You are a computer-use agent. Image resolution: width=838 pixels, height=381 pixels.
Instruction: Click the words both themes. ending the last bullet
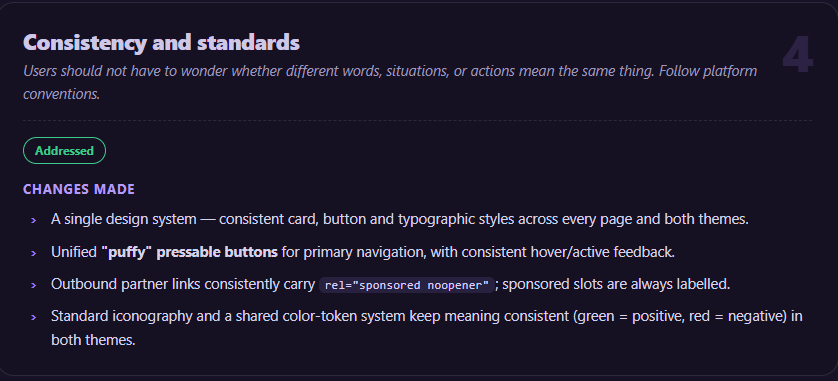point(93,340)
